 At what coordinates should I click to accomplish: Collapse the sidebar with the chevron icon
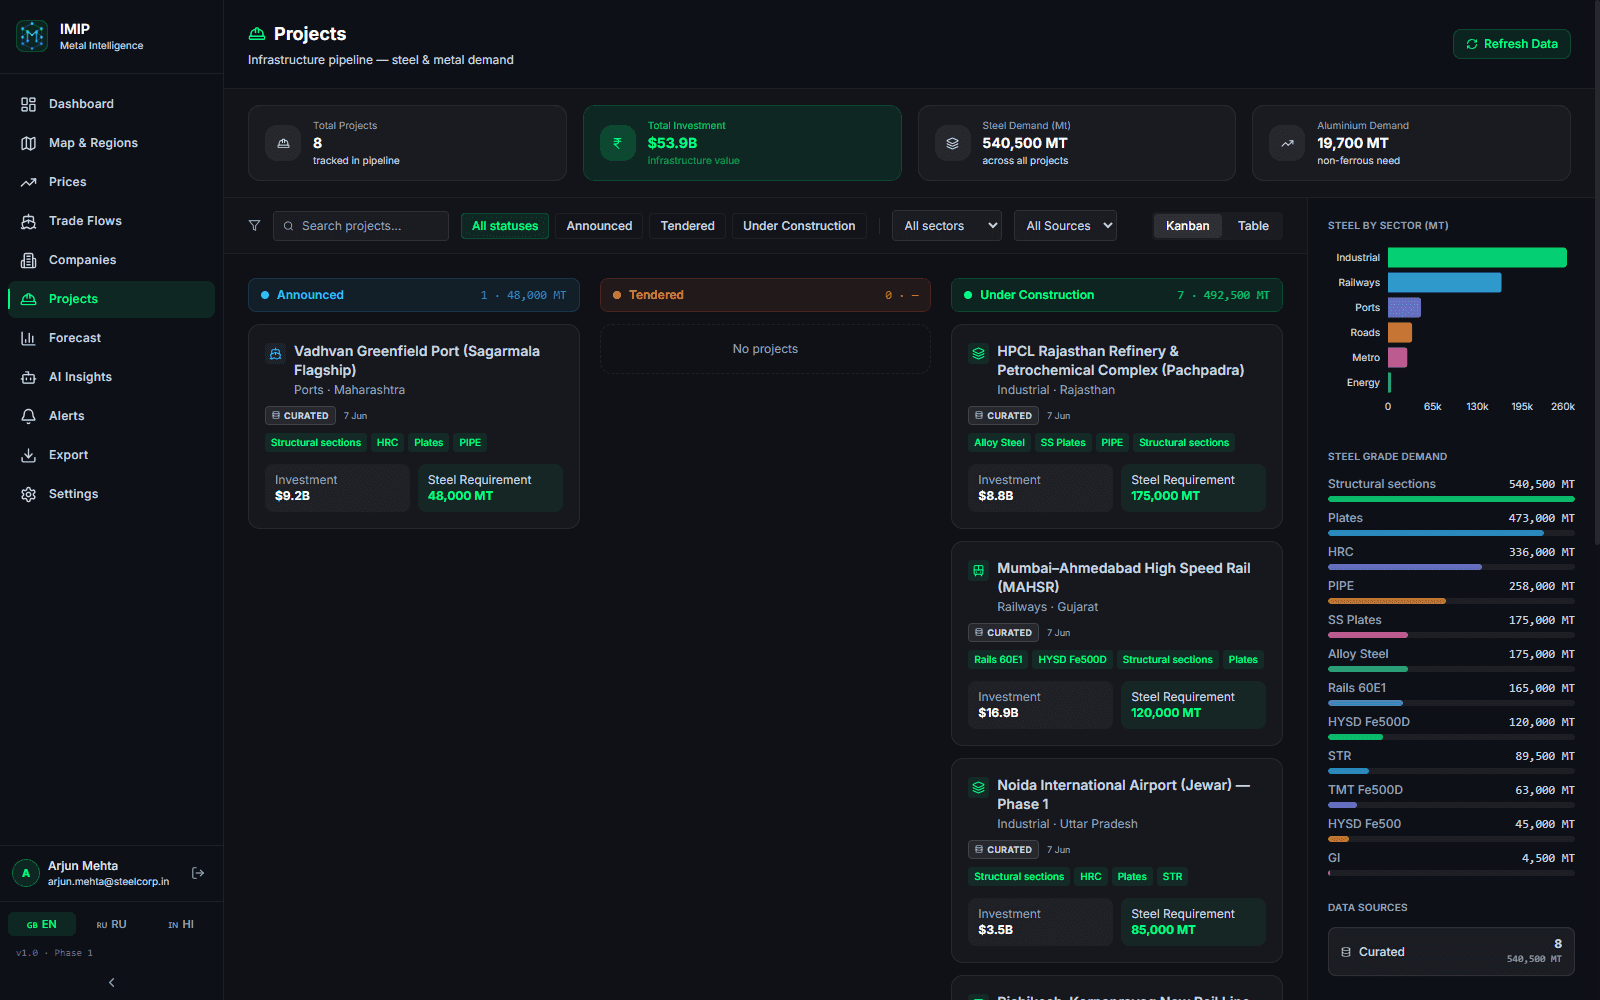coord(111,982)
